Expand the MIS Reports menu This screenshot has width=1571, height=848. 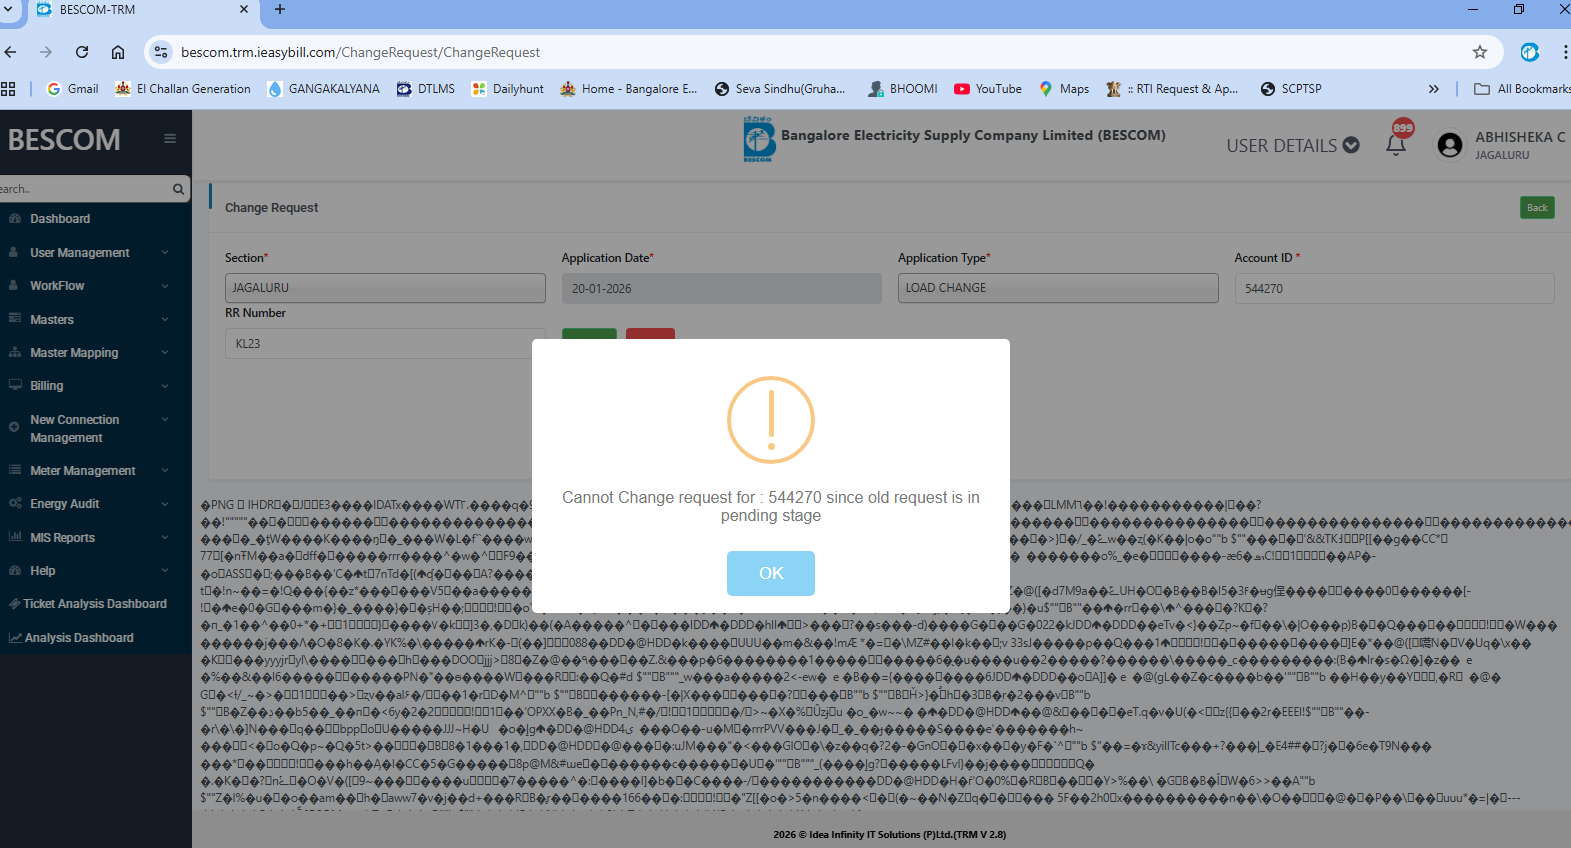click(x=63, y=538)
